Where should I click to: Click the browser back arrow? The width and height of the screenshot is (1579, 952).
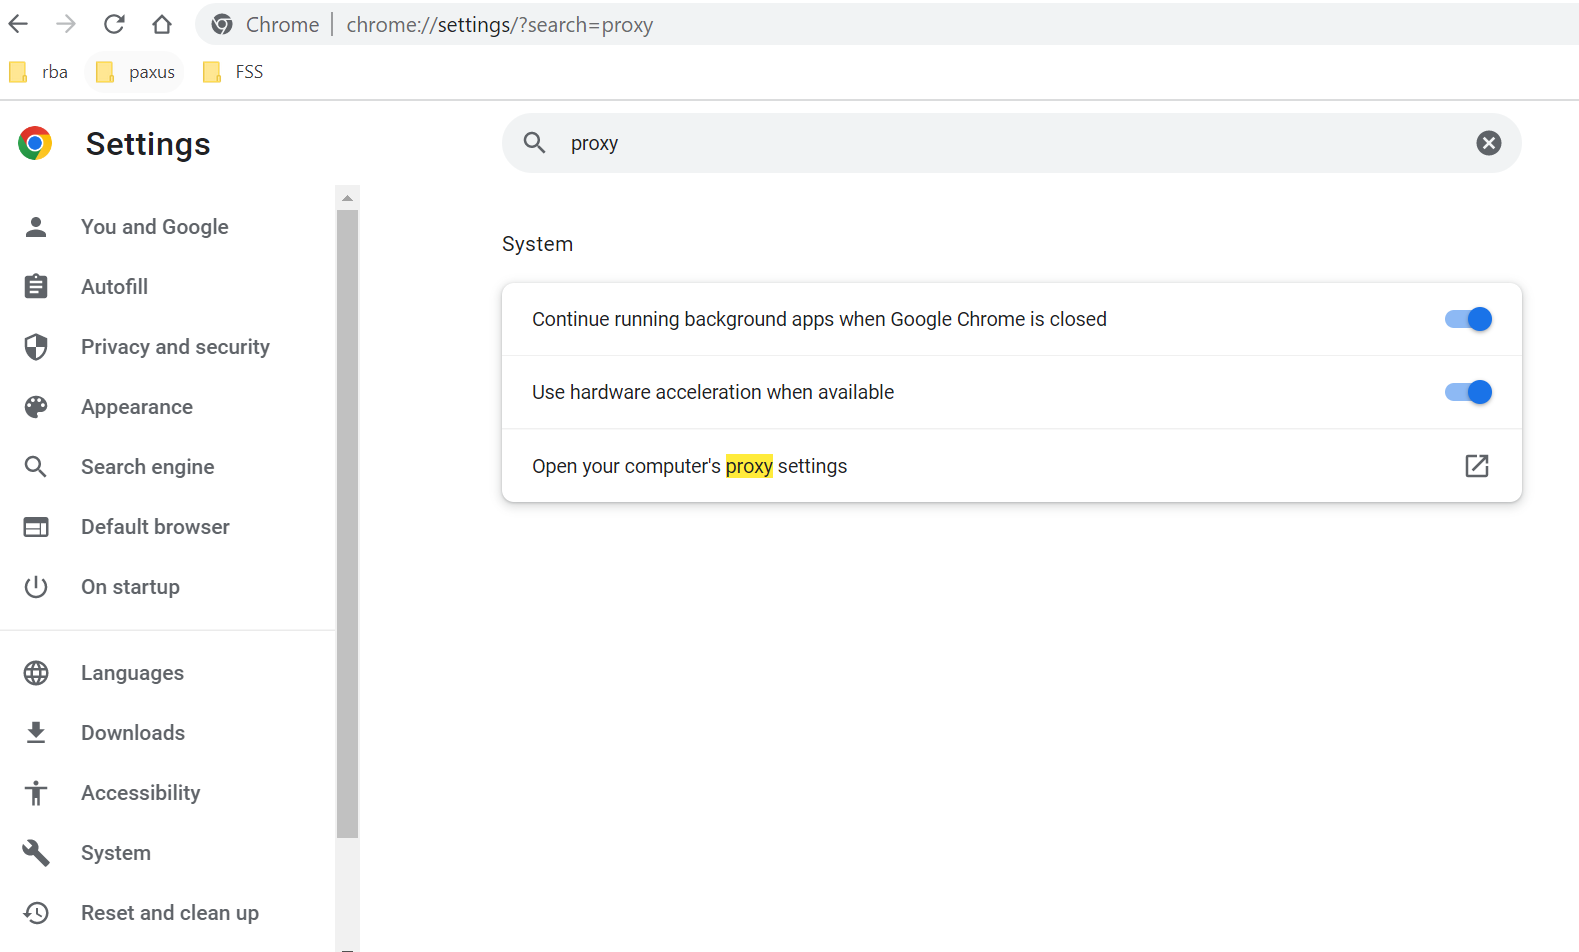click(19, 24)
